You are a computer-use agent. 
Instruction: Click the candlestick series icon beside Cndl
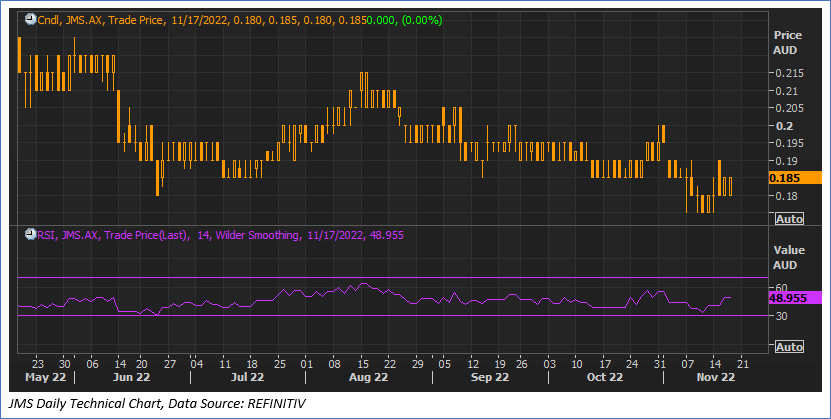tap(30, 20)
